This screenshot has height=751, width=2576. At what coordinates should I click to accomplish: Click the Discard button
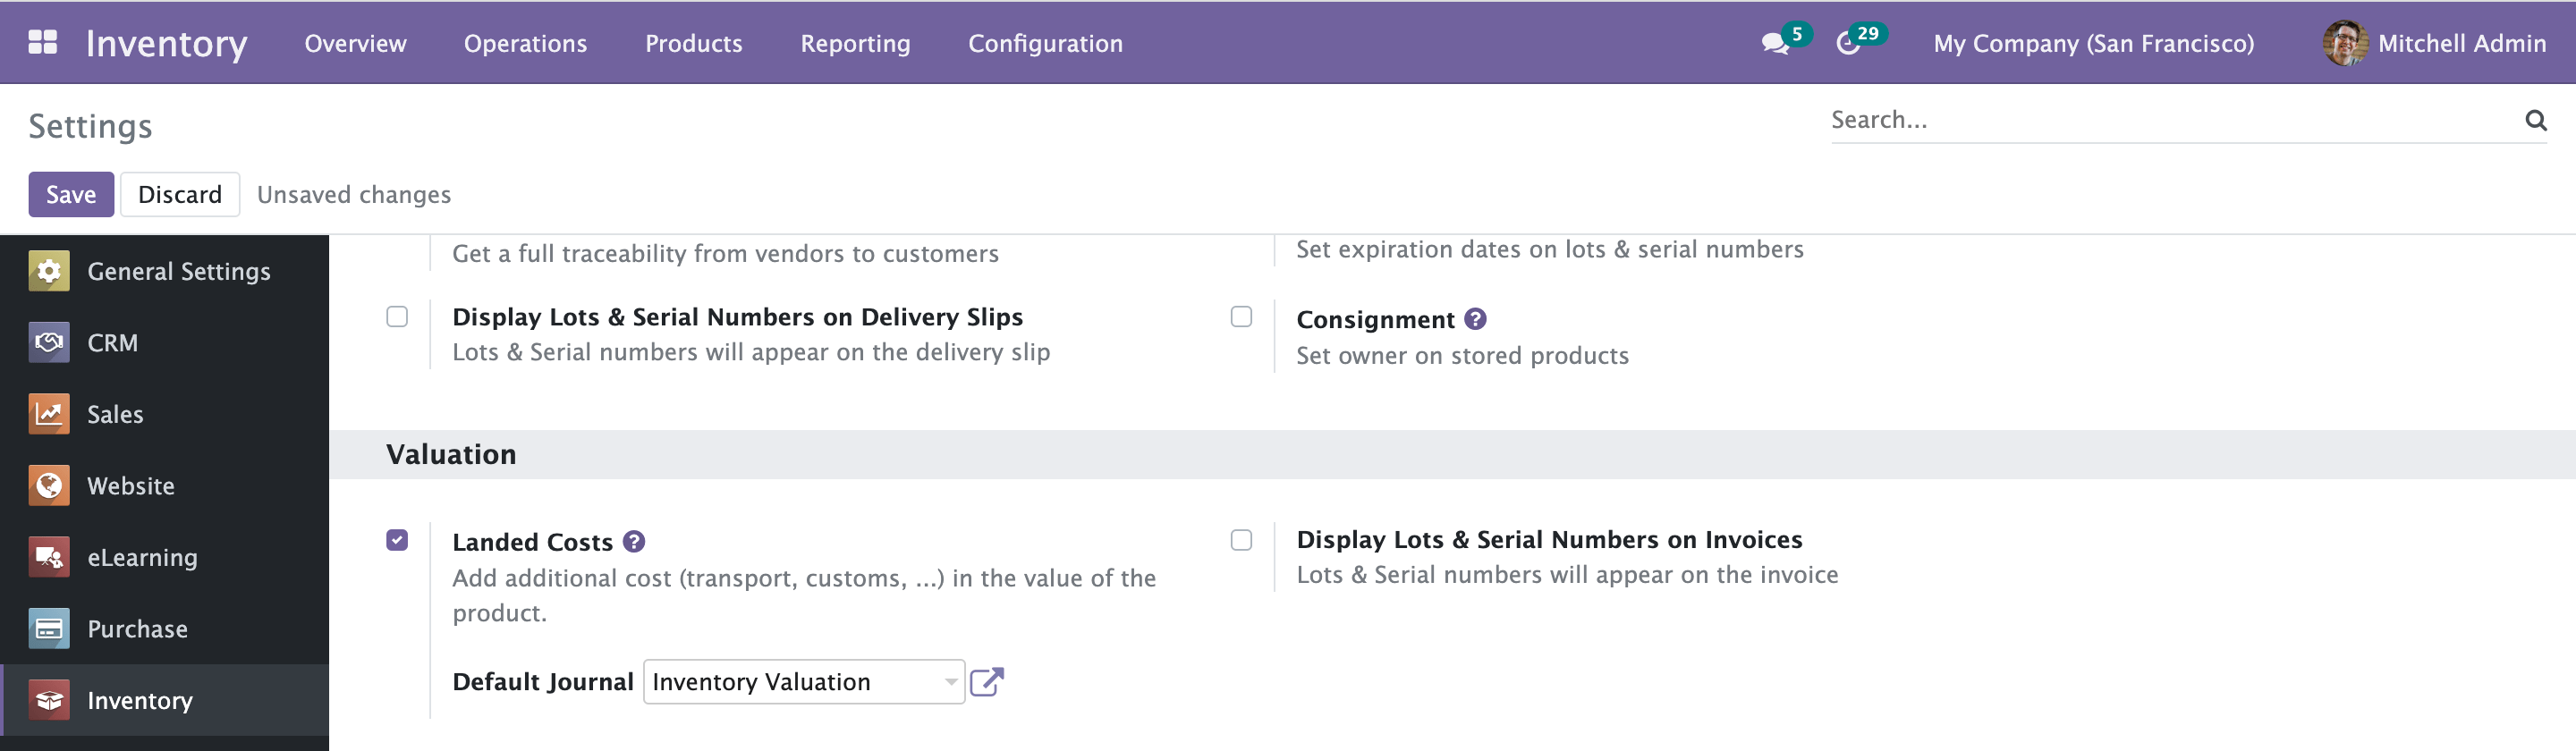180,194
